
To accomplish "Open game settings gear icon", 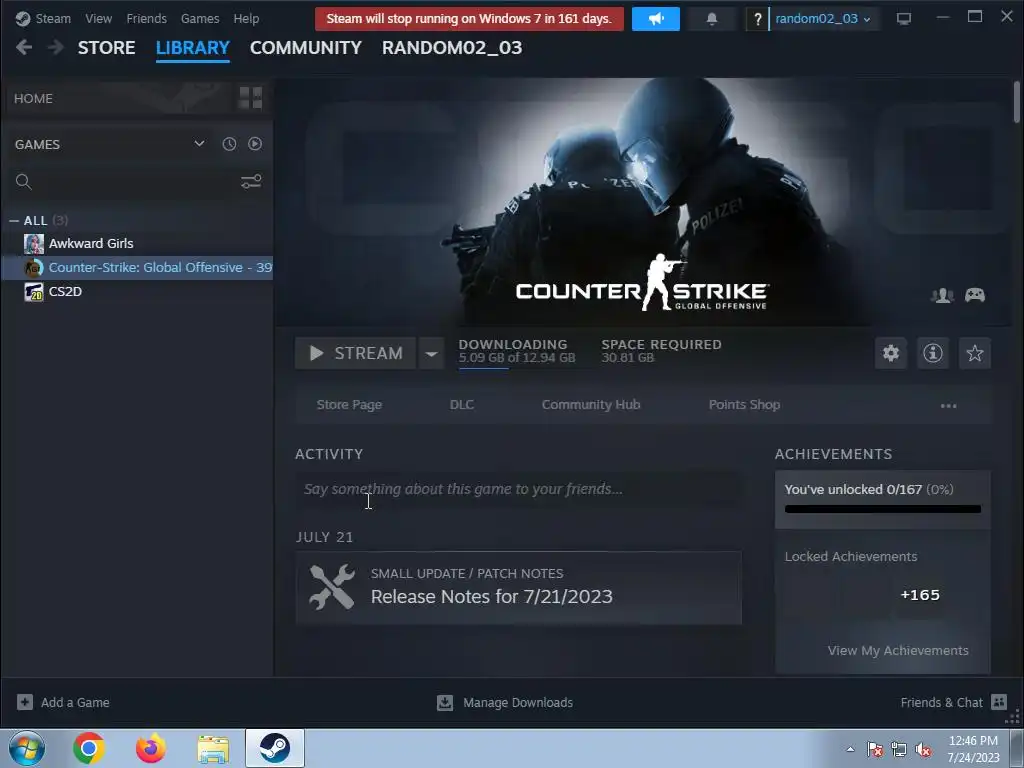I will (891, 353).
